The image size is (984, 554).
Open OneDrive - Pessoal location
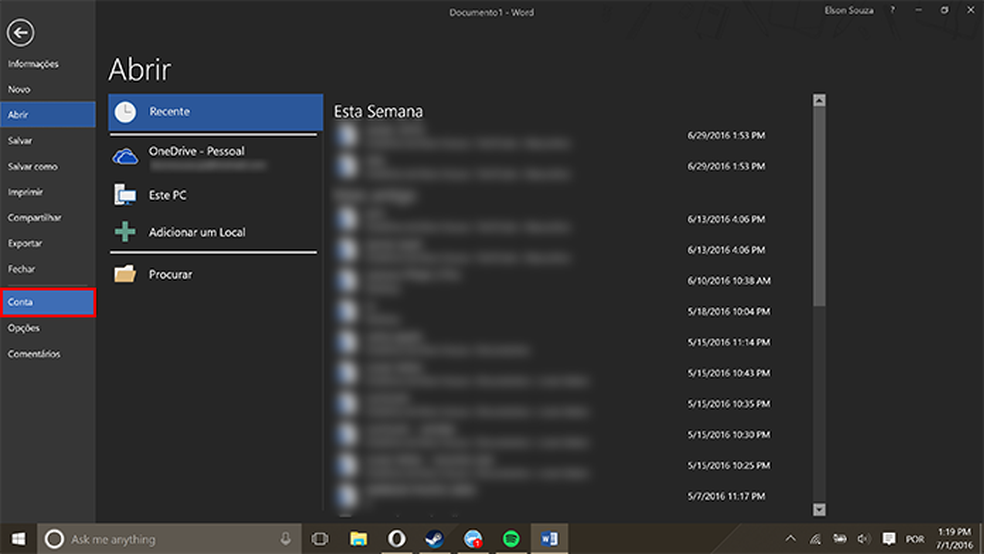point(215,157)
